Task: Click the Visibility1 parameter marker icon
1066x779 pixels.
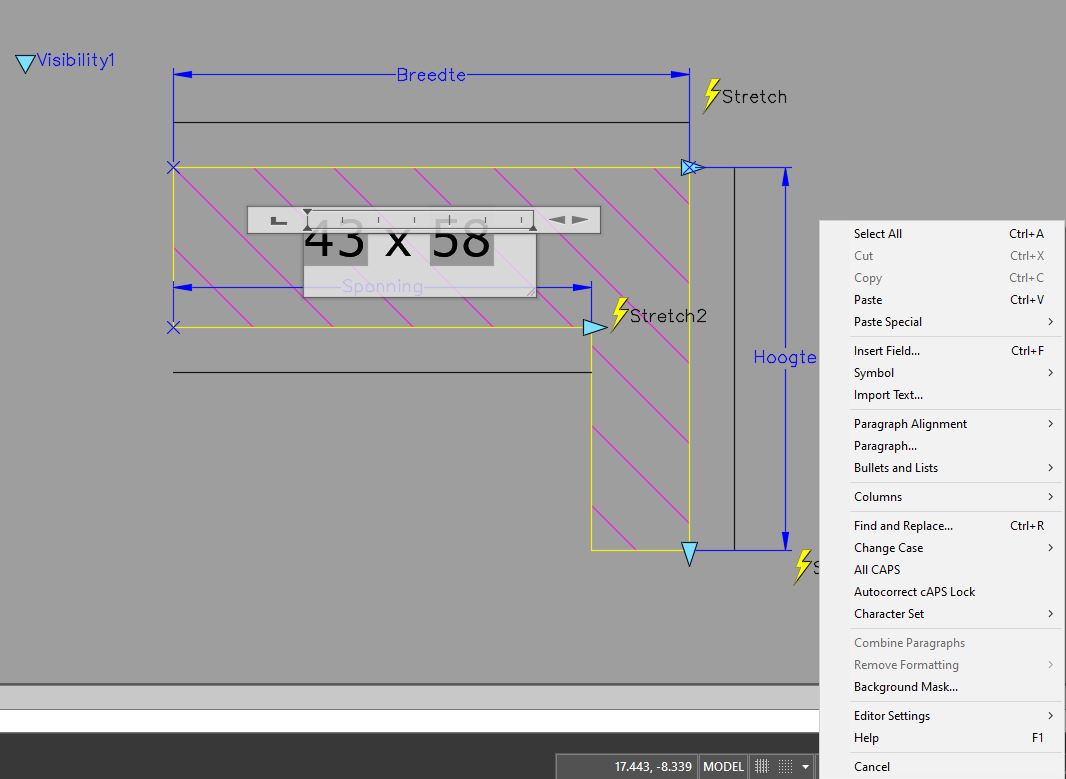Action: coord(25,62)
